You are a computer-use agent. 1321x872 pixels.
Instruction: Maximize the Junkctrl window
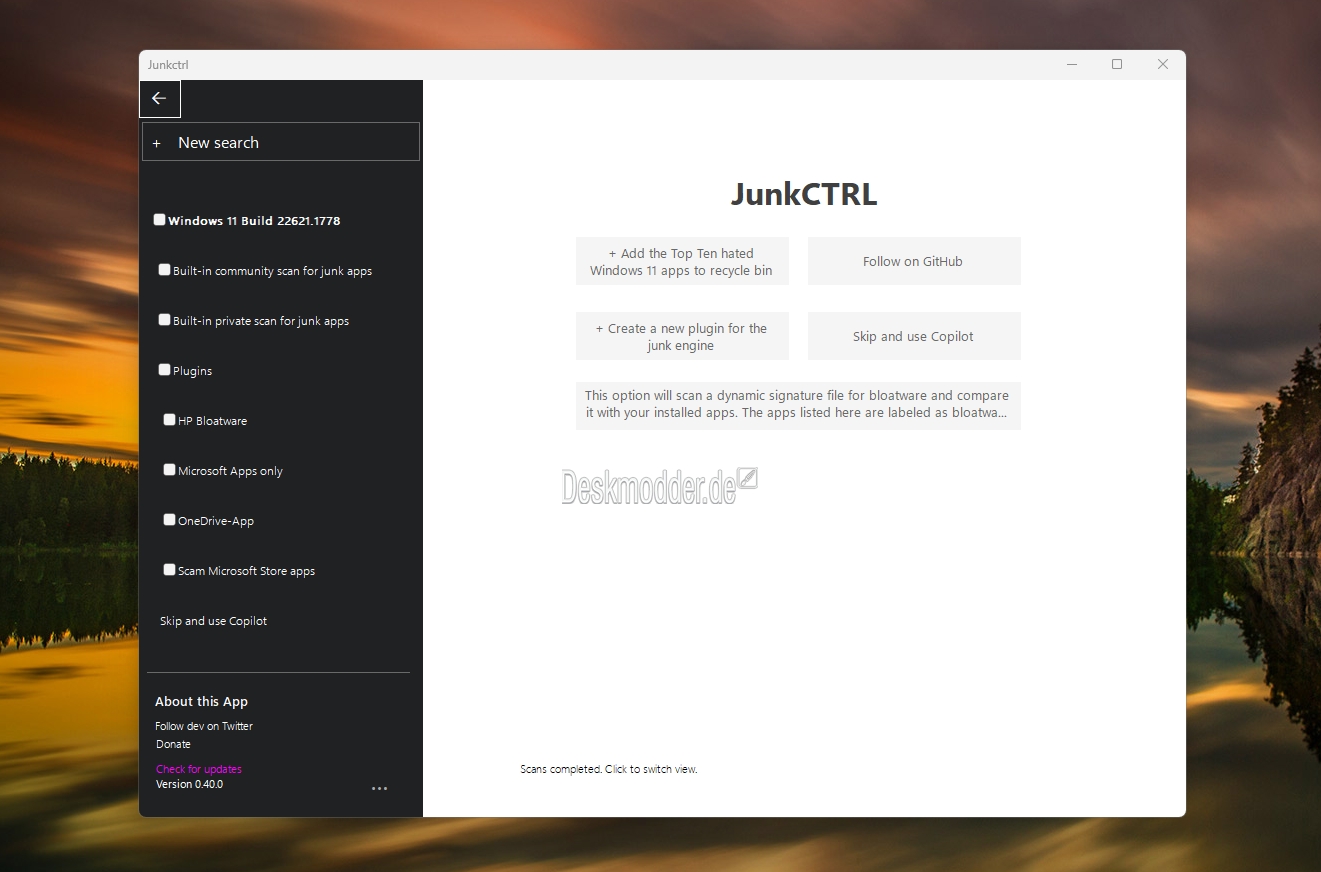[1117, 65]
